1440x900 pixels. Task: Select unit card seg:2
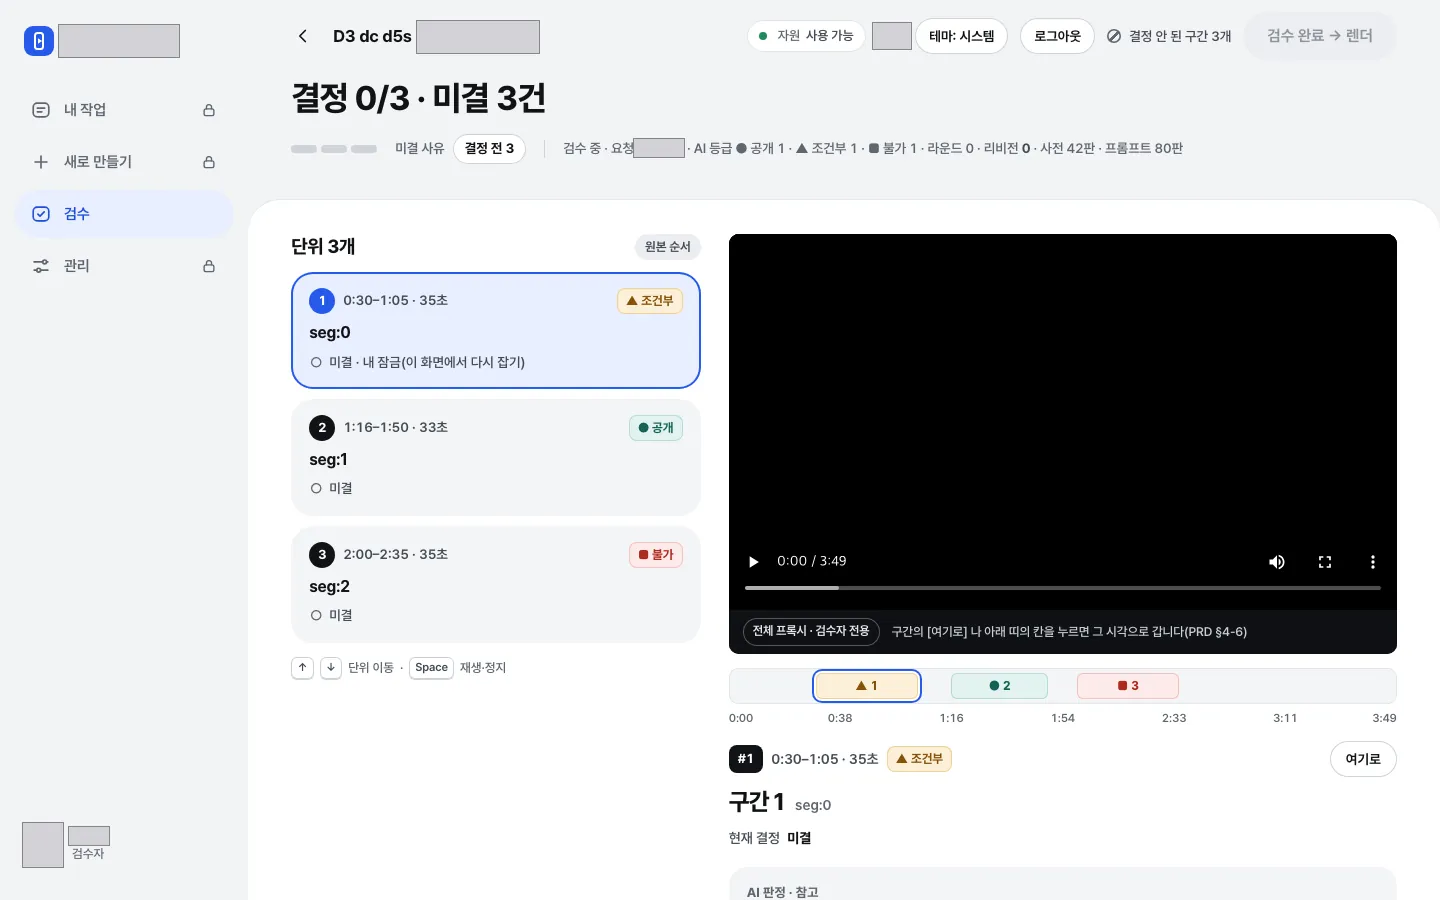[496, 585]
